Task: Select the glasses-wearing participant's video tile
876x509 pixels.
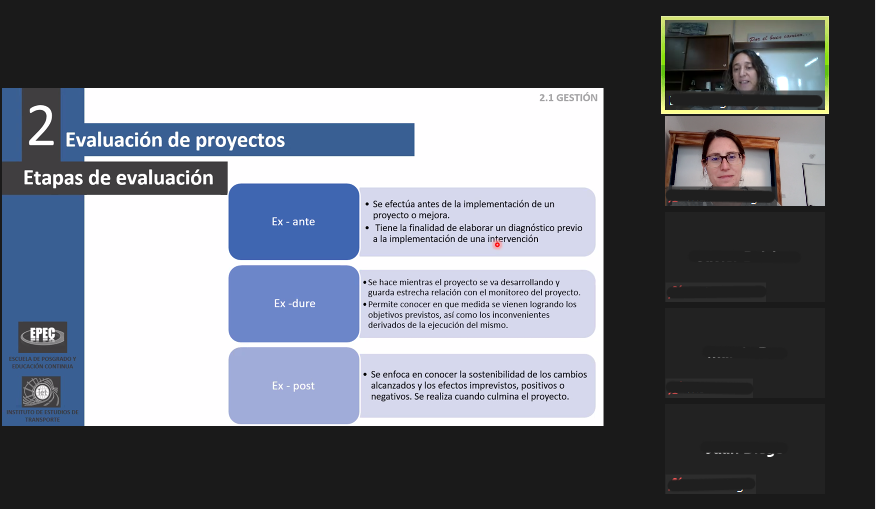Action: 745,161
